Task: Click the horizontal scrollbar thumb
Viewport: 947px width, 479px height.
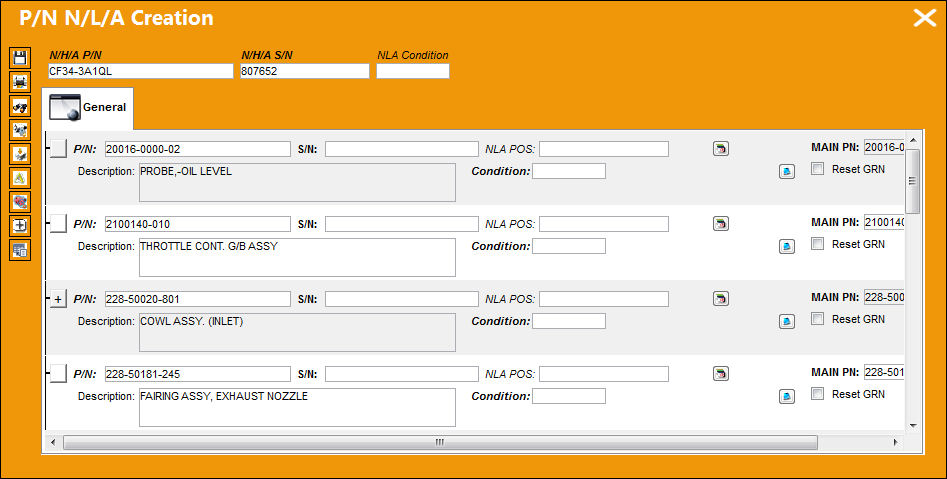Action: (440, 442)
